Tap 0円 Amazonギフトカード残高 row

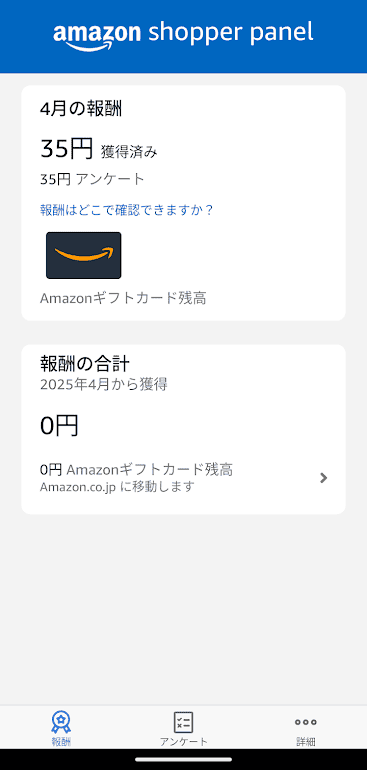183,478
